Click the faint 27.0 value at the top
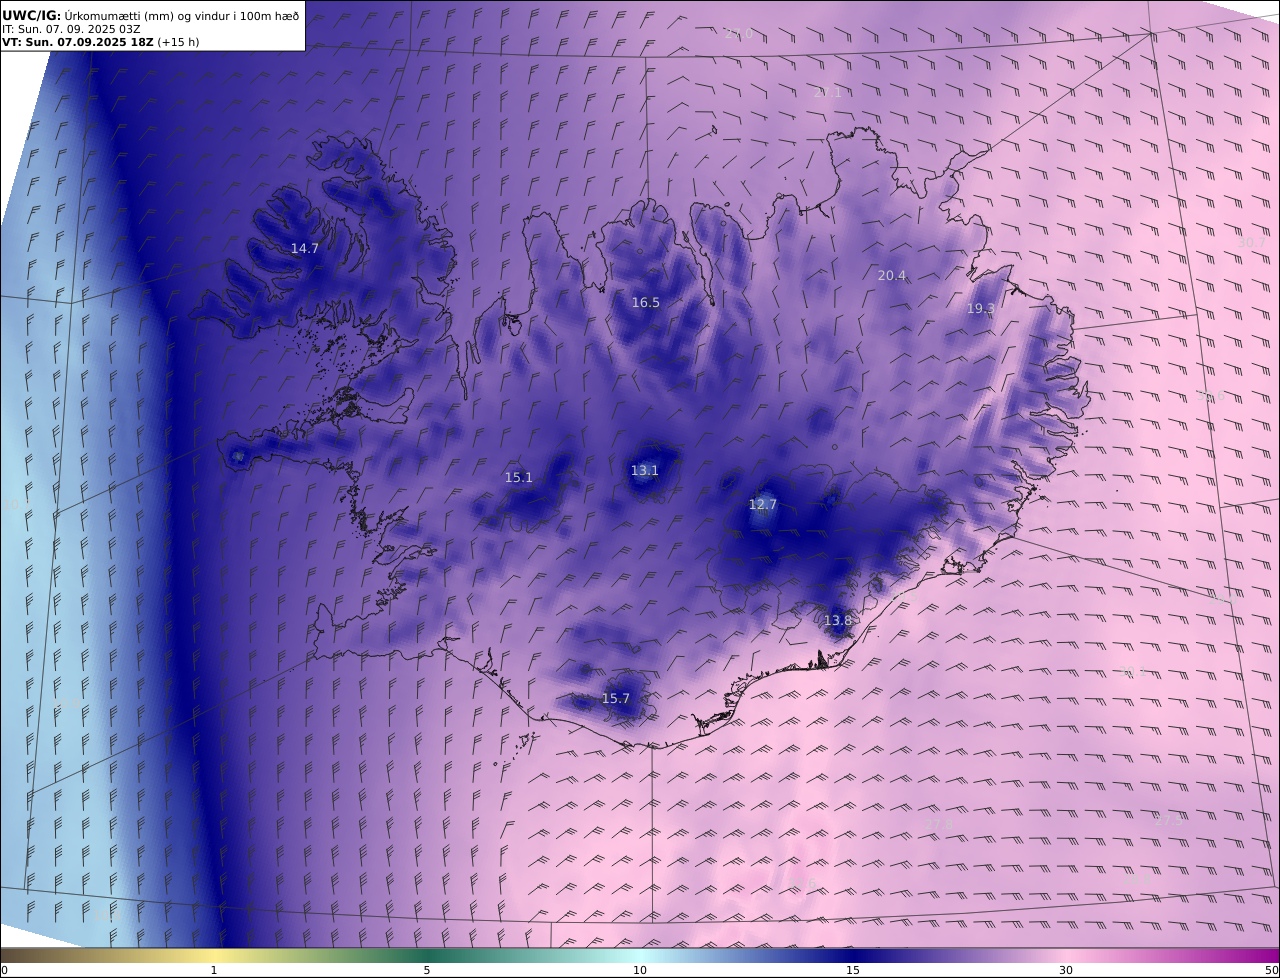 738,33
